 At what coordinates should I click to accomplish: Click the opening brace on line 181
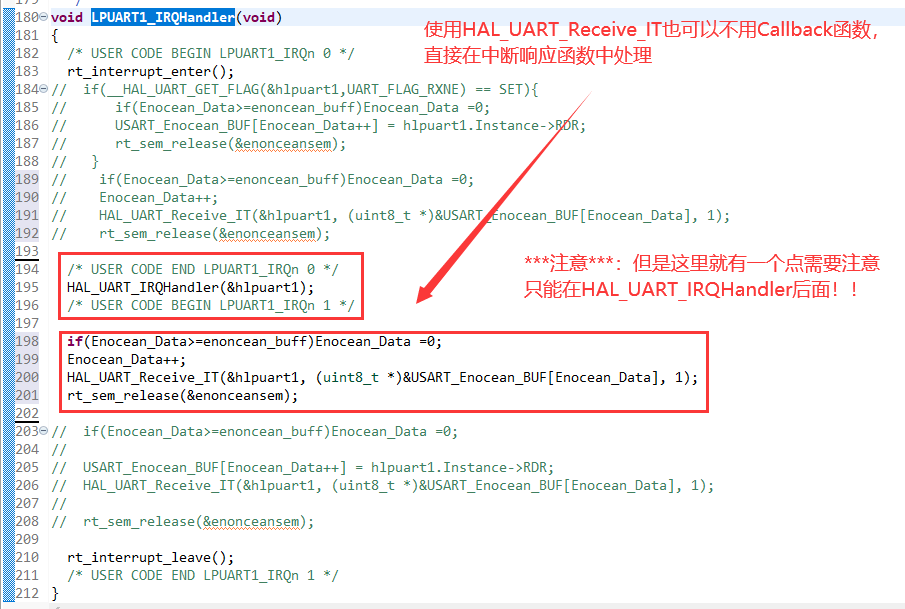pyautogui.click(x=55, y=36)
